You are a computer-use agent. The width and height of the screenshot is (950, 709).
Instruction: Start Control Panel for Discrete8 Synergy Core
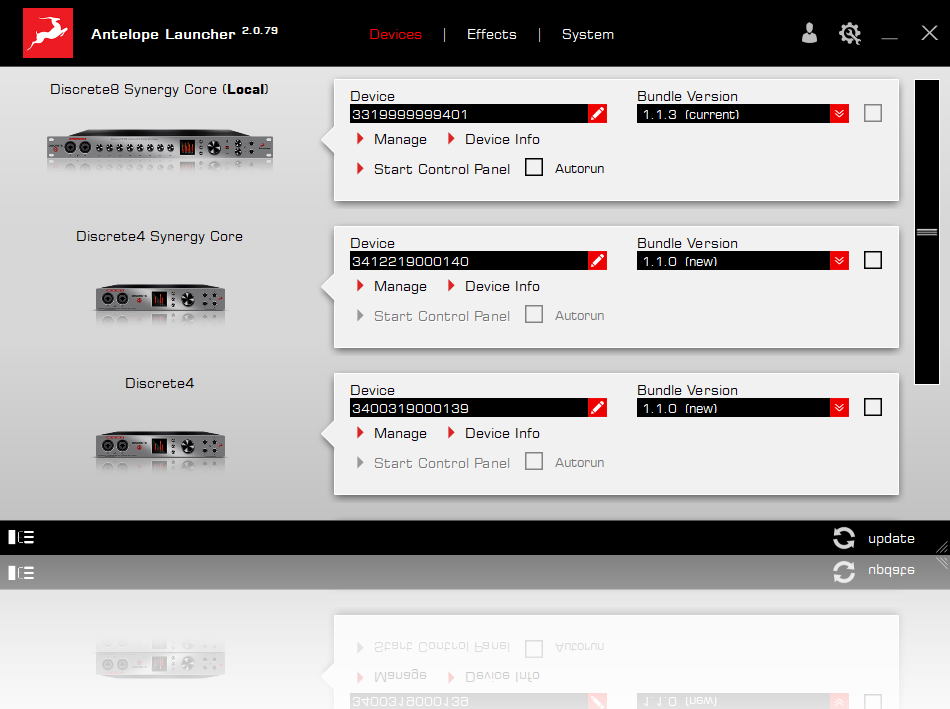[442, 169]
